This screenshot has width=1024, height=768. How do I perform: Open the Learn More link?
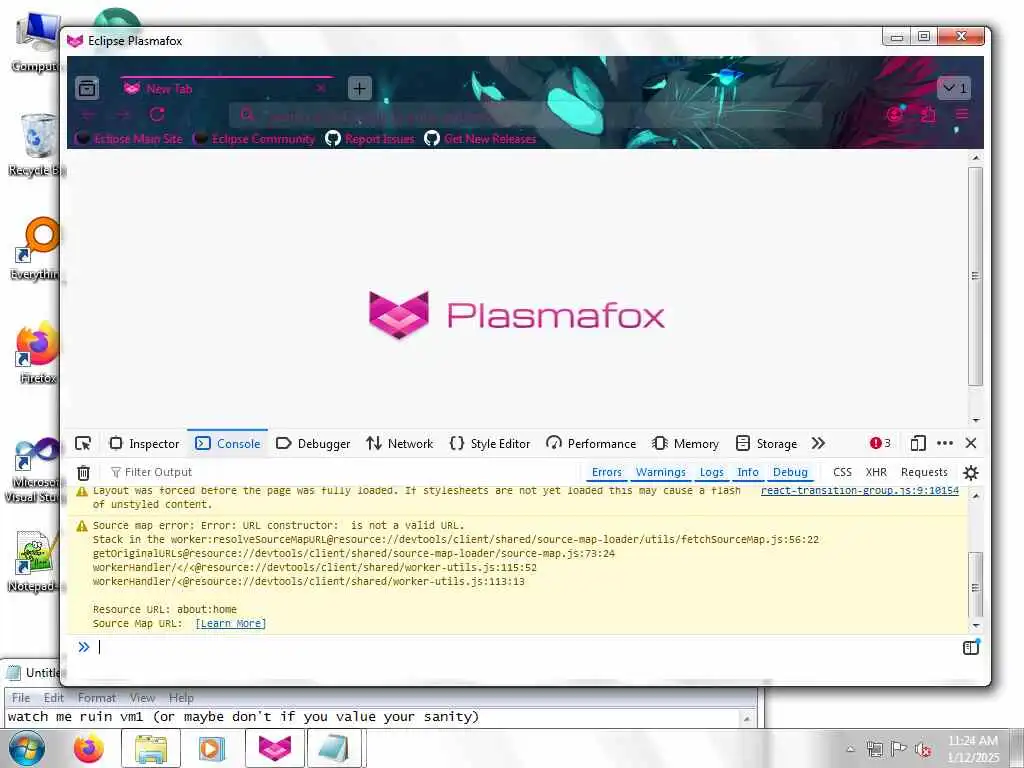coord(231,624)
